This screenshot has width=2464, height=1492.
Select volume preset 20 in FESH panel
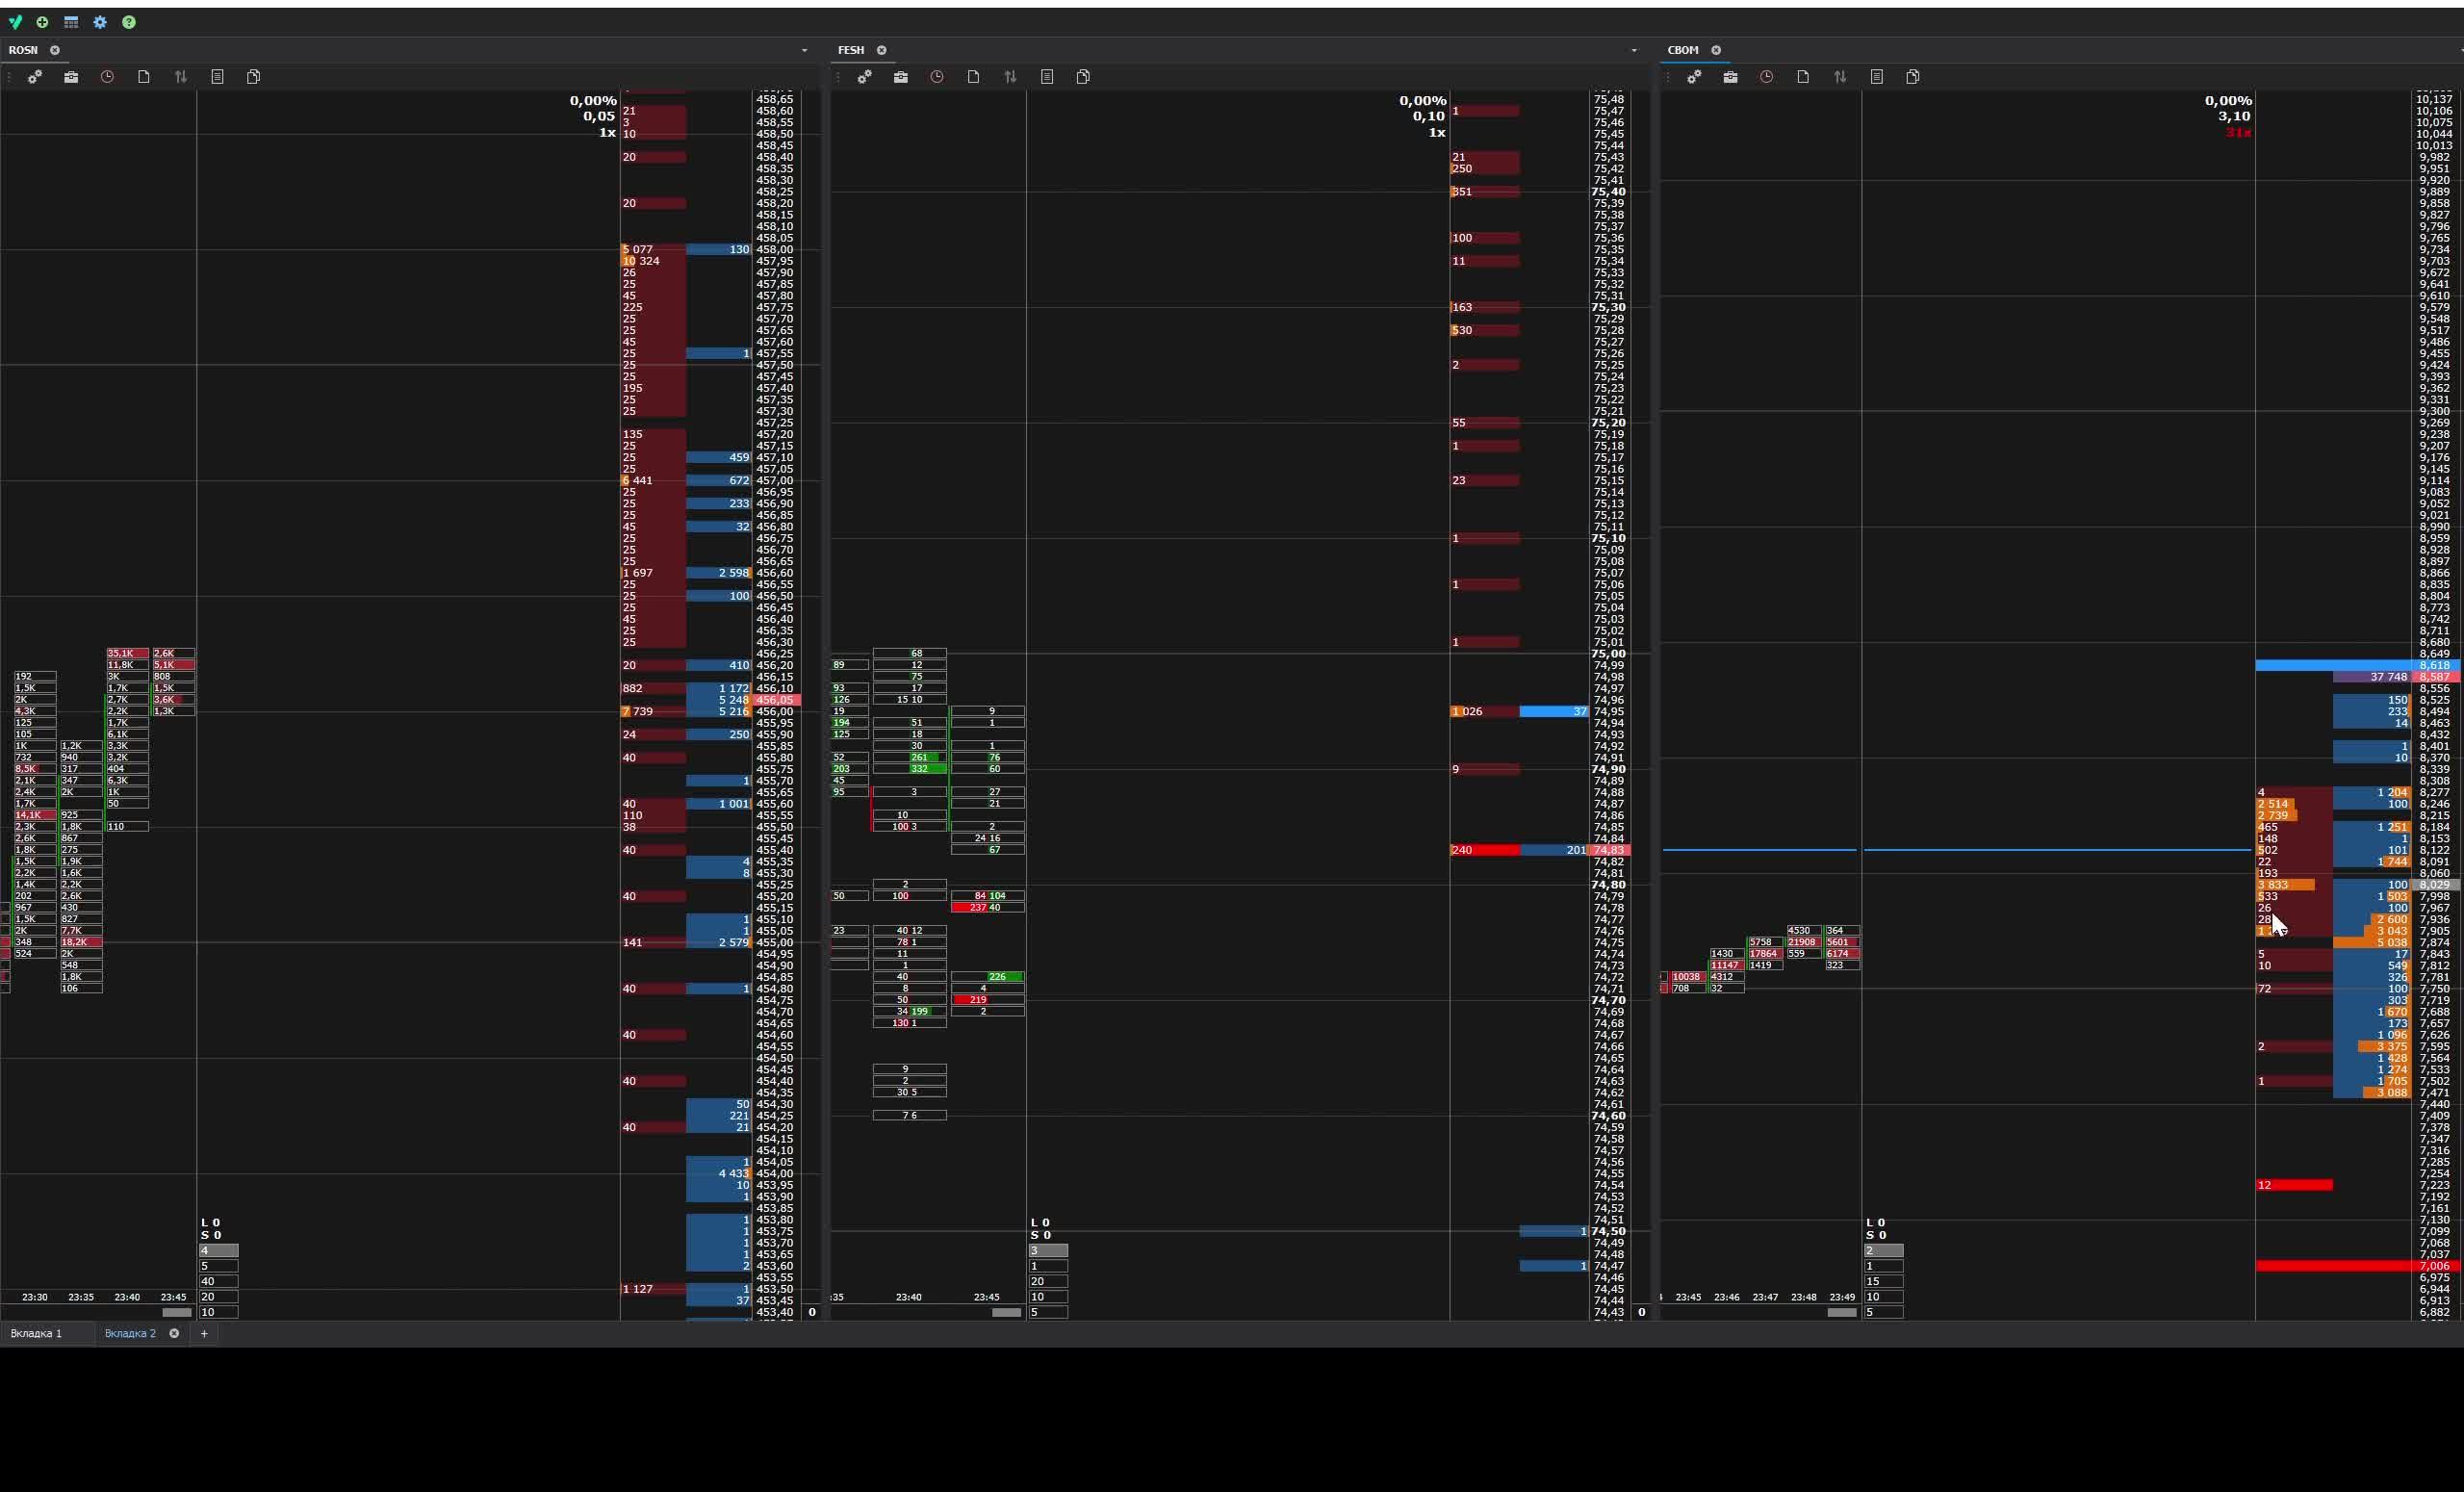(x=1047, y=1281)
